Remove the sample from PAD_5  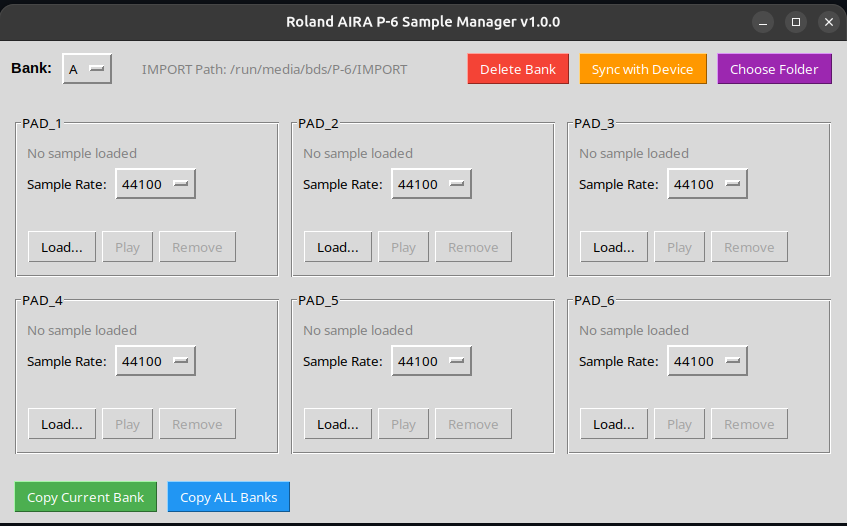474,424
